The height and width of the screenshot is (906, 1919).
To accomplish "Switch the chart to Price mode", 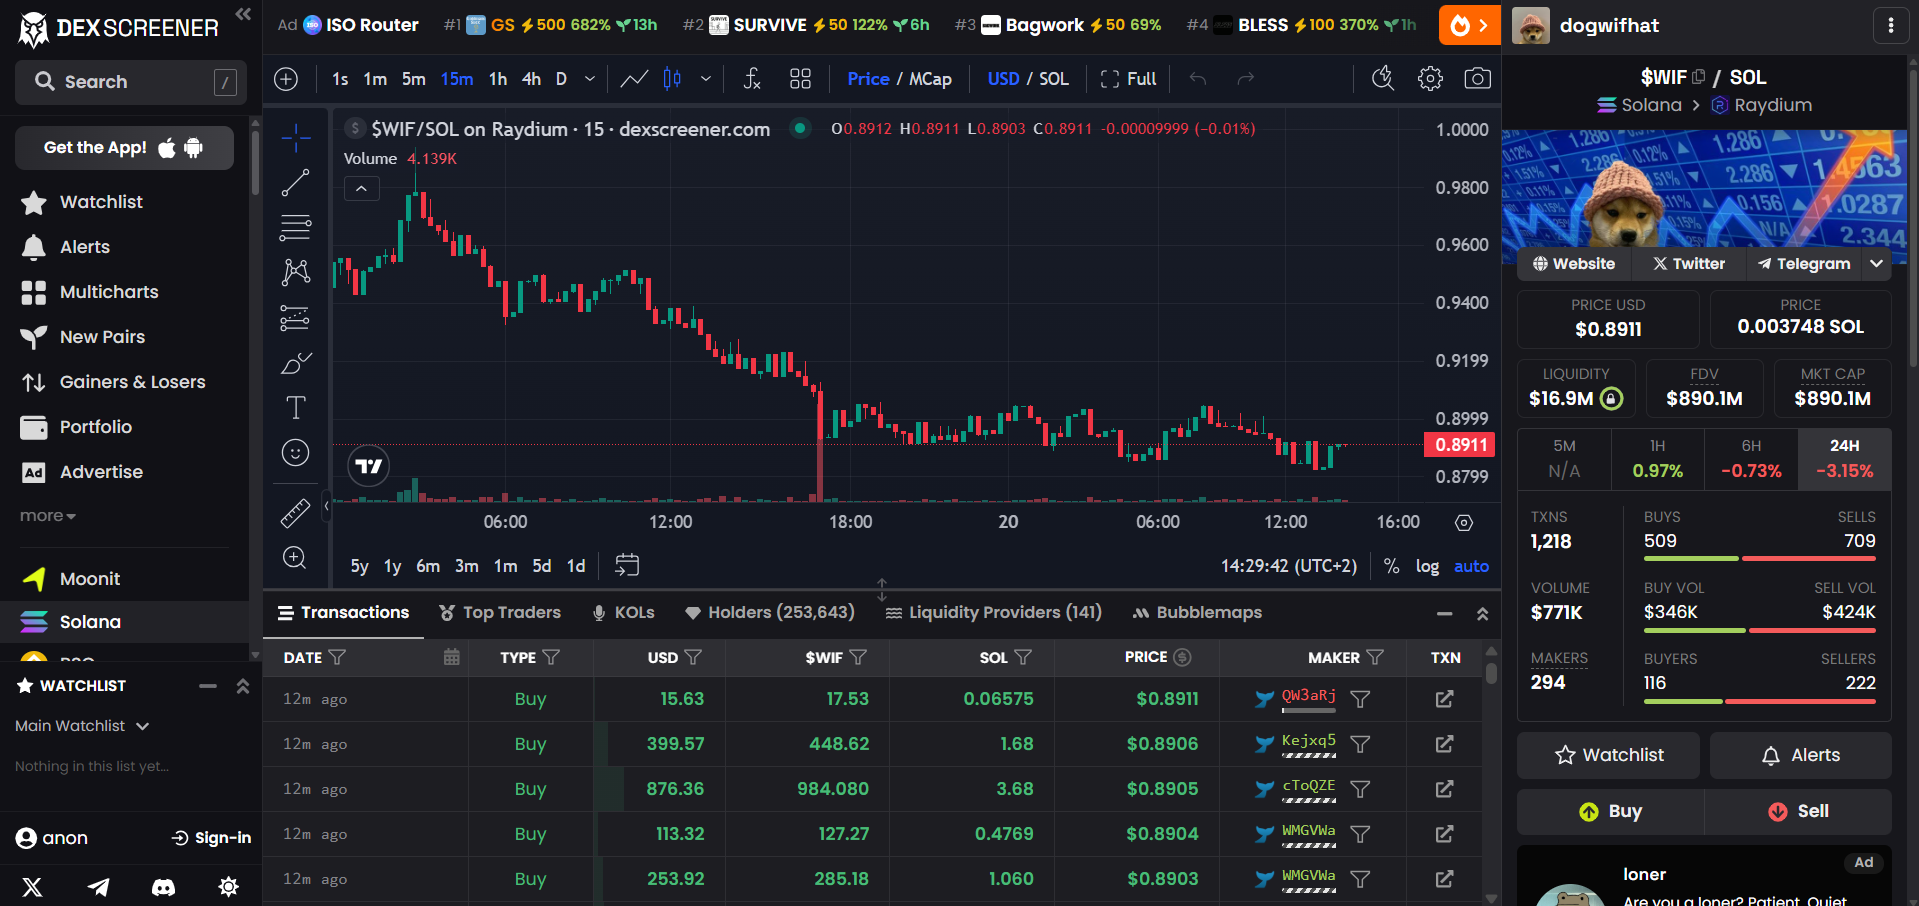I will pyautogui.click(x=868, y=79).
